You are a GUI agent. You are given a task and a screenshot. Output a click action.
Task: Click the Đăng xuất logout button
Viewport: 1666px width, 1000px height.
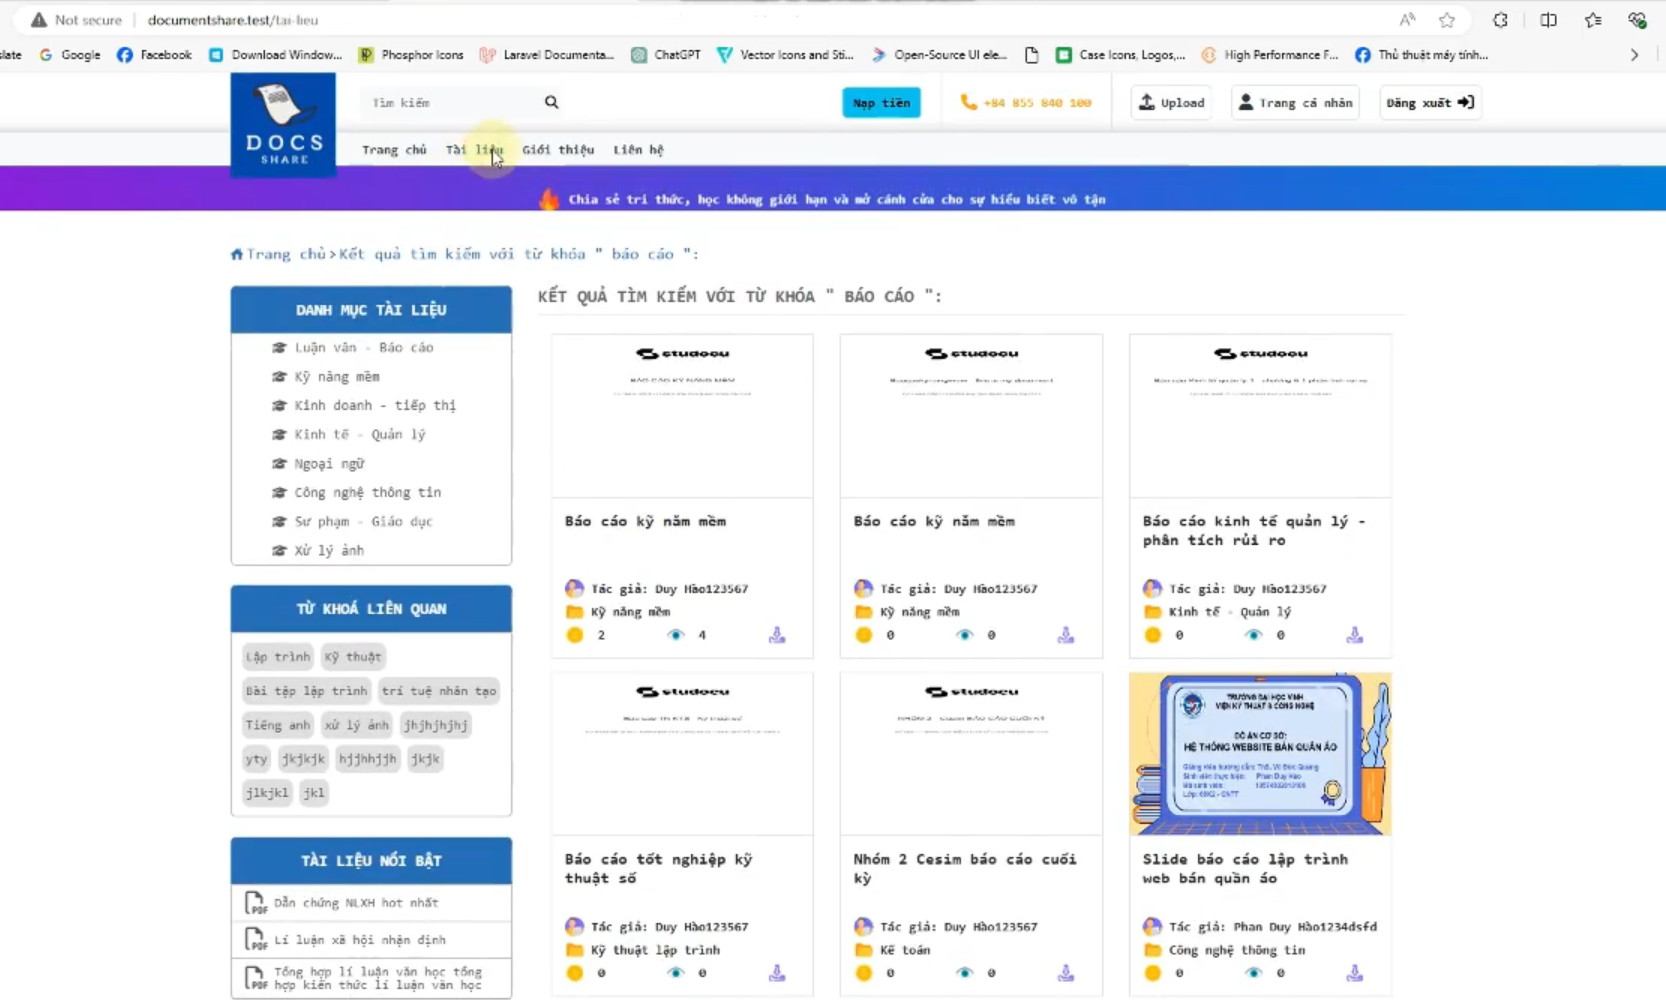coord(1430,103)
